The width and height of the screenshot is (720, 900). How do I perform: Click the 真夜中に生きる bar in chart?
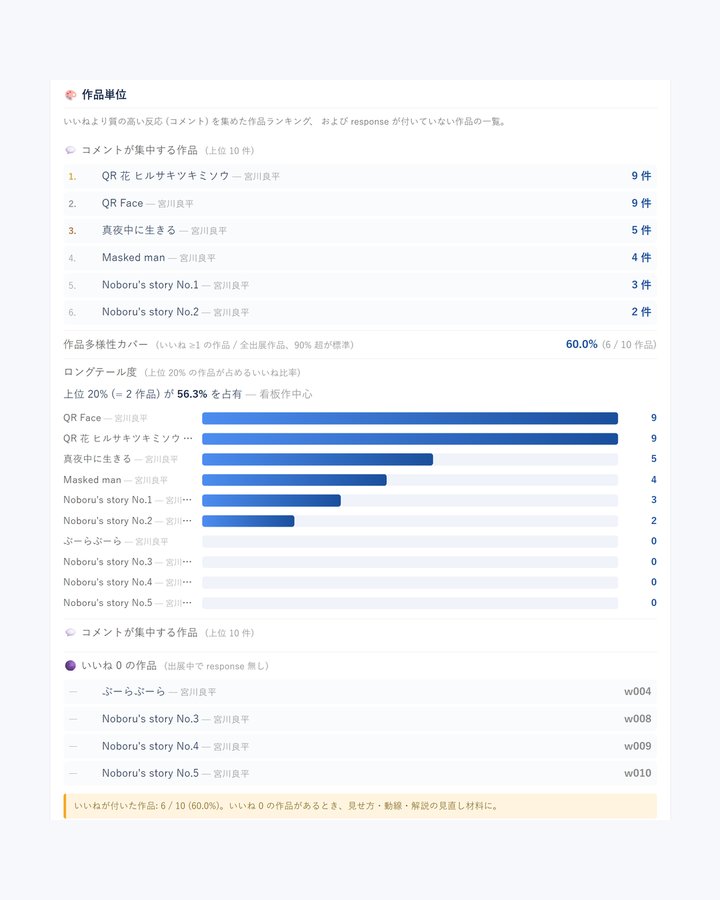coord(318,459)
